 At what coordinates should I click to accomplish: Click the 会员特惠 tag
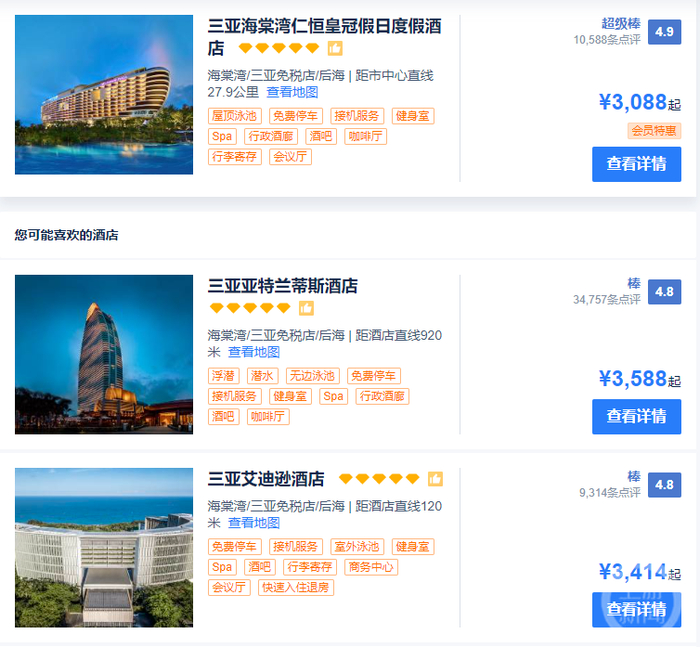tap(654, 130)
